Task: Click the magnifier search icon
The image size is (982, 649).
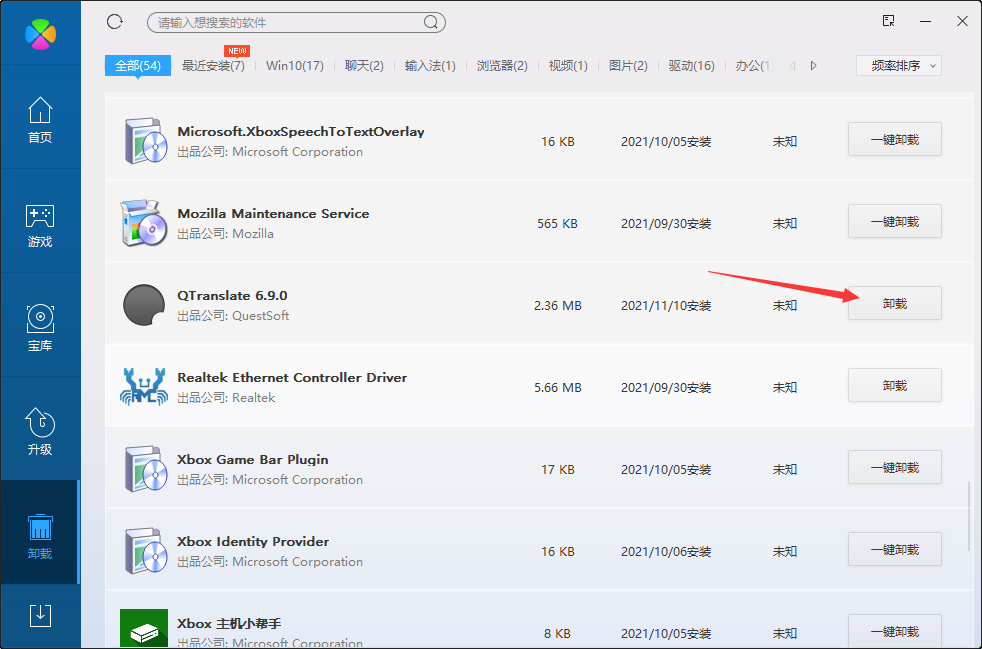Action: point(431,23)
